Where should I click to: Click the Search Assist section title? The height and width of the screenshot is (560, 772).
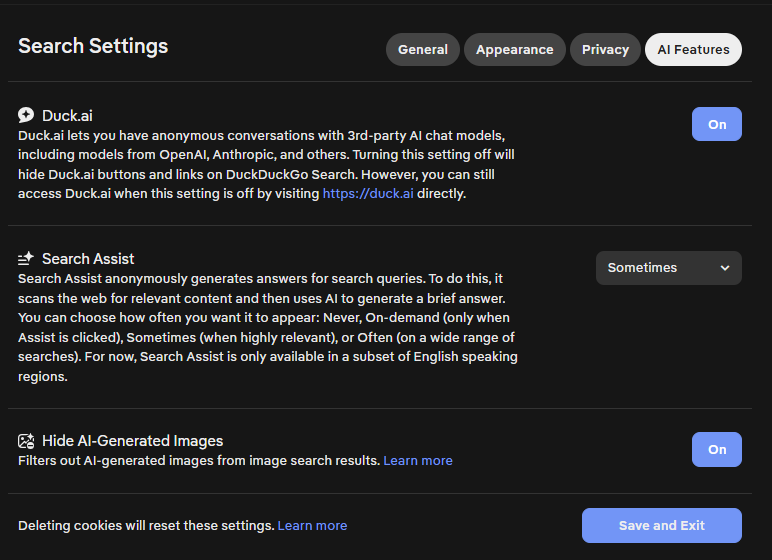pyautogui.click(x=88, y=259)
